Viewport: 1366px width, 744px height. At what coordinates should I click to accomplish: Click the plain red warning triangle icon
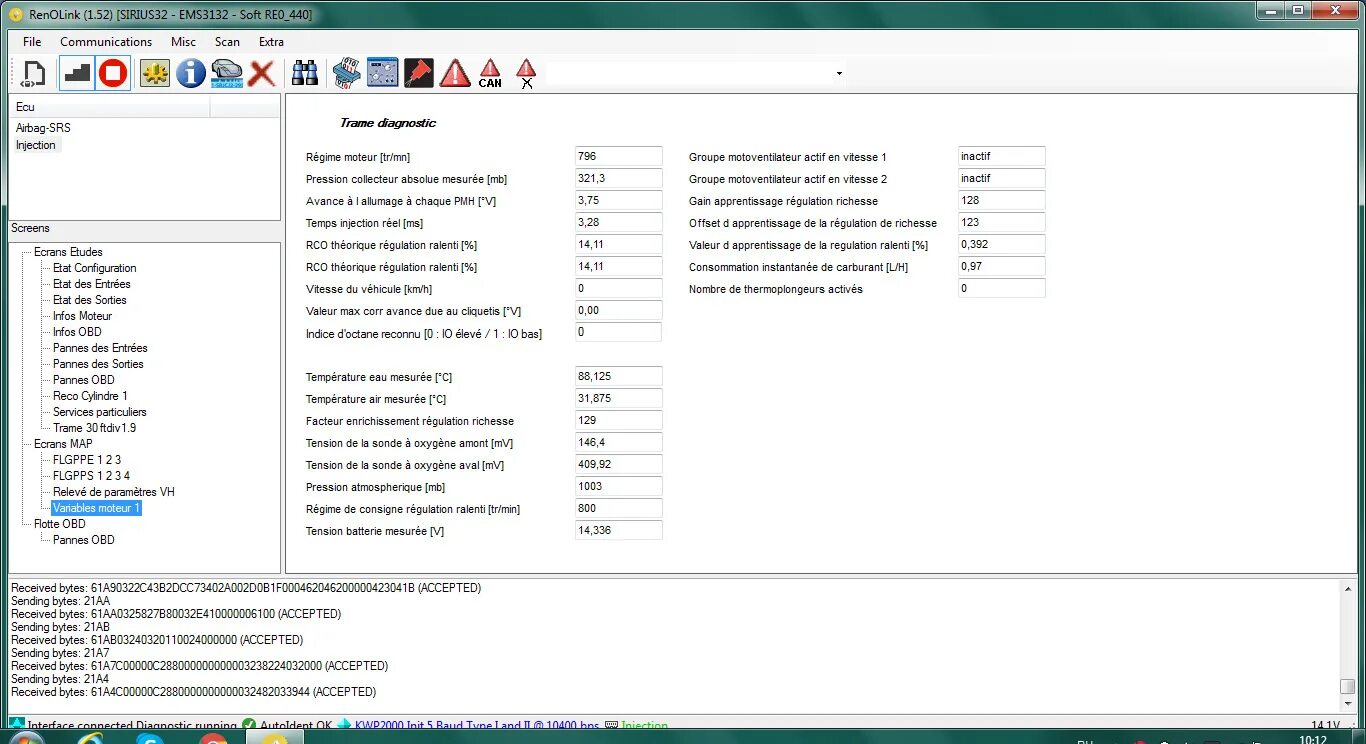point(455,73)
